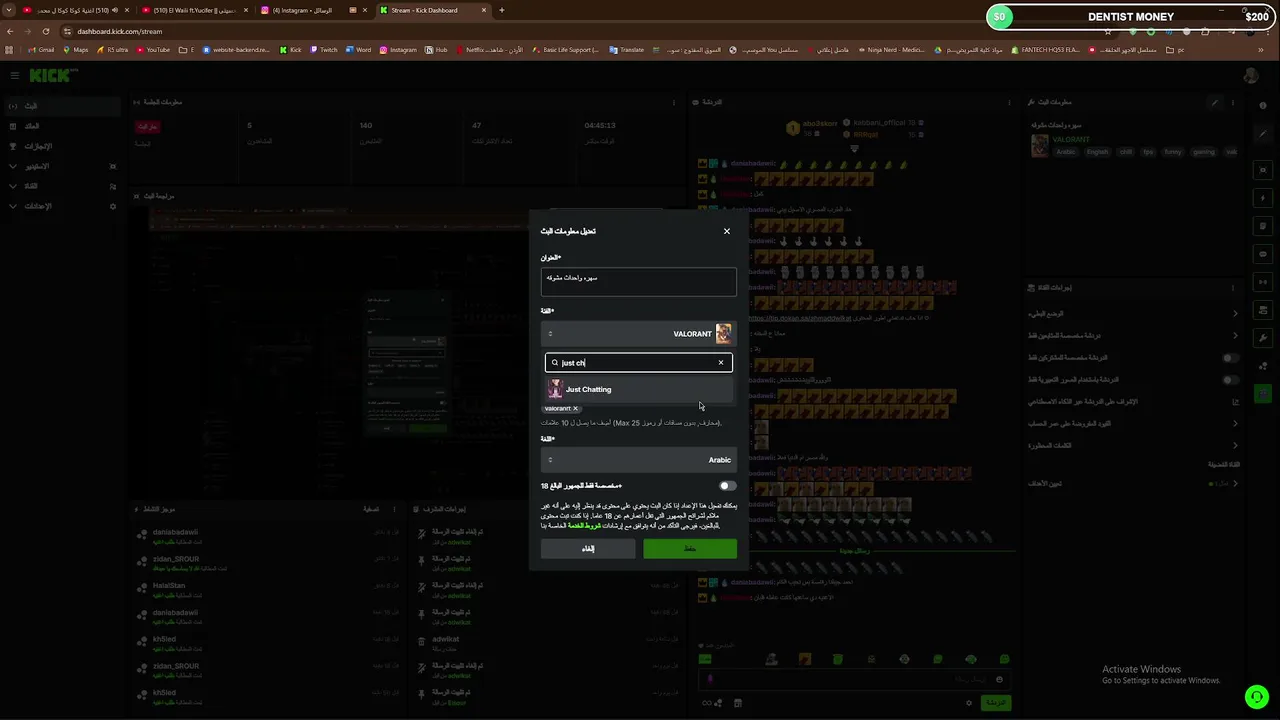Open channel actions panel options menu
This screenshot has width=1280, height=720.
[1233, 288]
